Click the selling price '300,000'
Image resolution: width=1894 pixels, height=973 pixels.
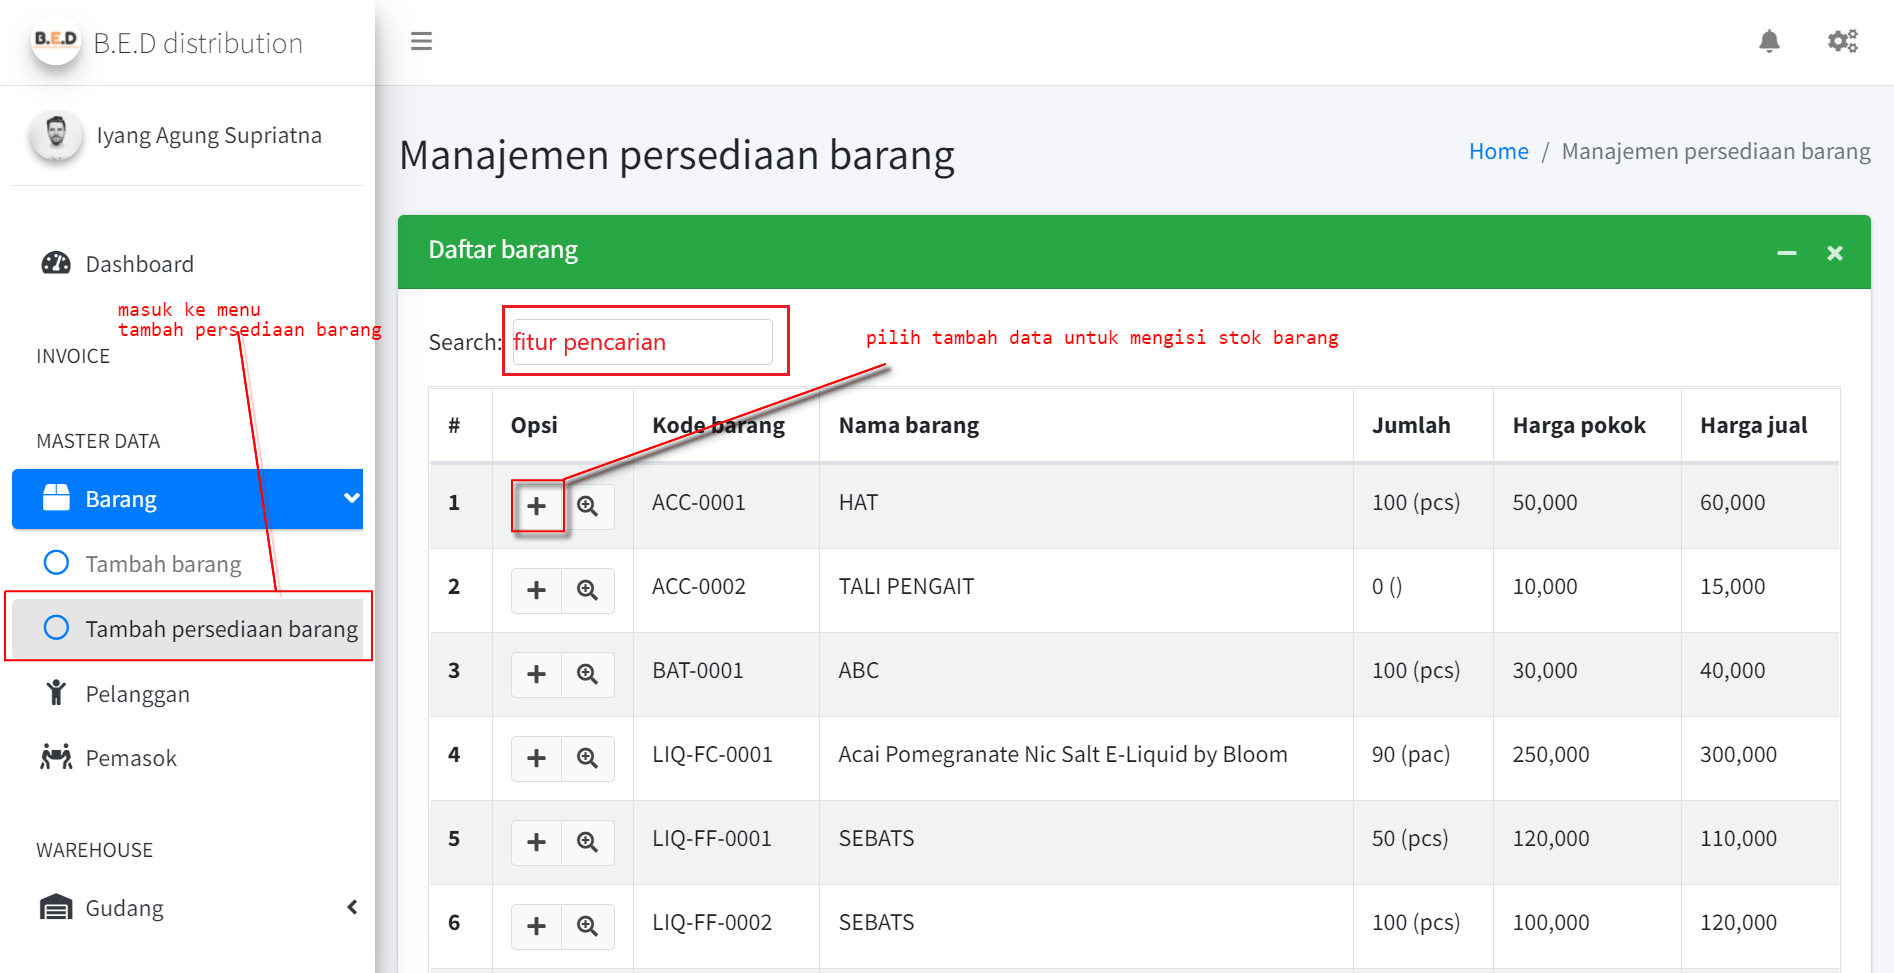tap(1738, 754)
